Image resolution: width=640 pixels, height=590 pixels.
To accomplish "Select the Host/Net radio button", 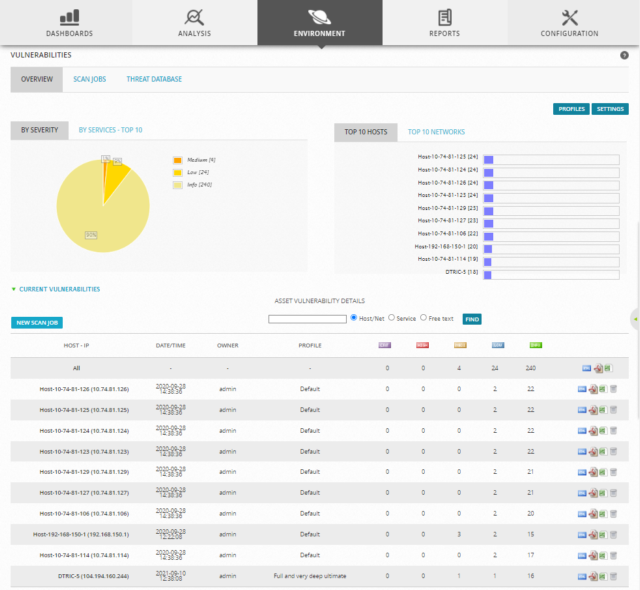I will pyautogui.click(x=354, y=318).
